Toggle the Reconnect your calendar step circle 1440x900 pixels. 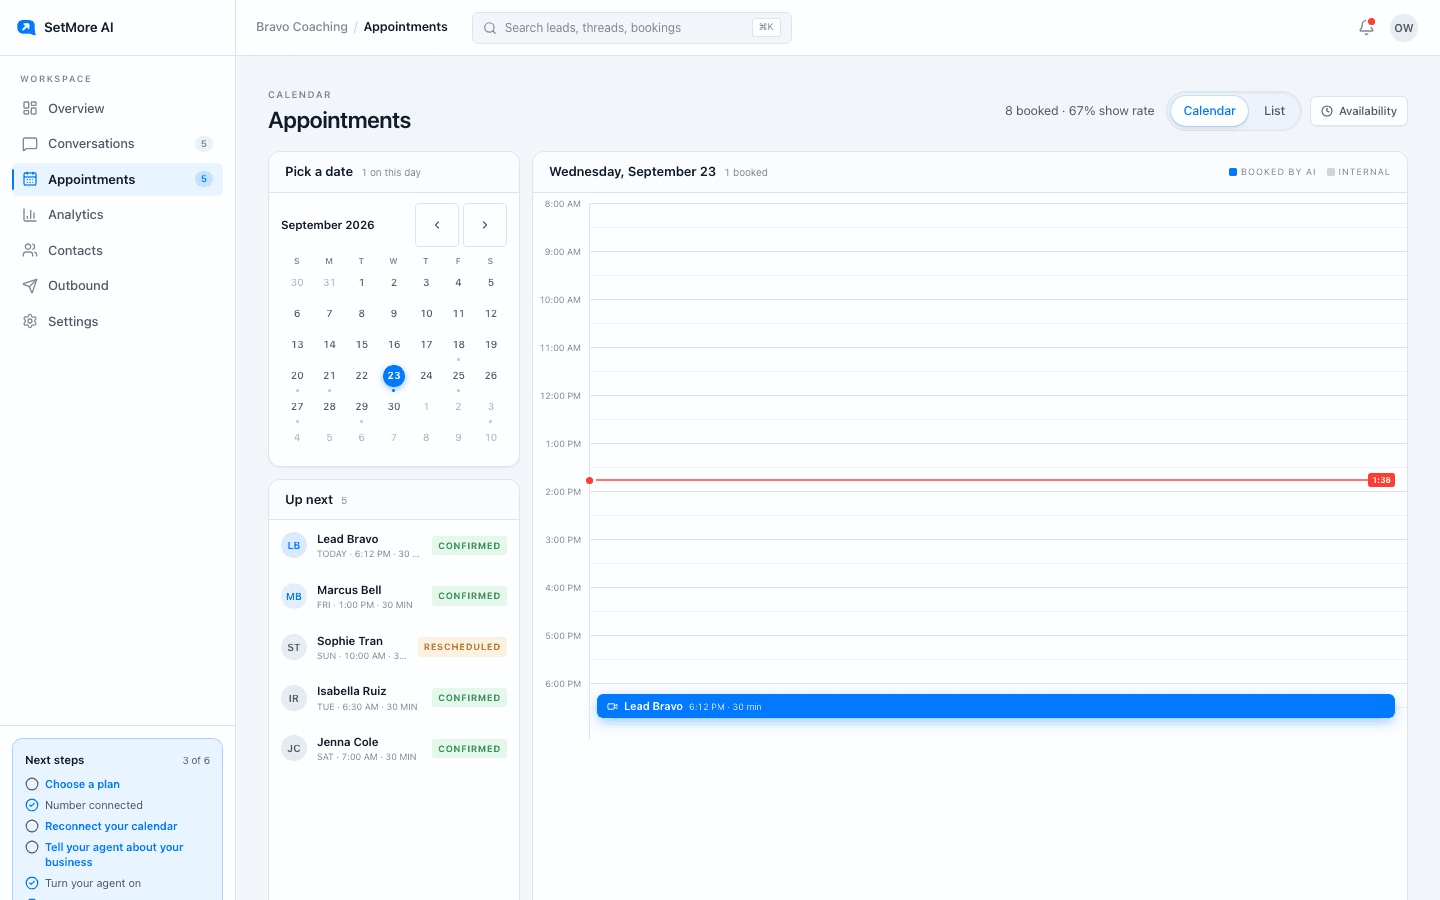pyautogui.click(x=32, y=826)
